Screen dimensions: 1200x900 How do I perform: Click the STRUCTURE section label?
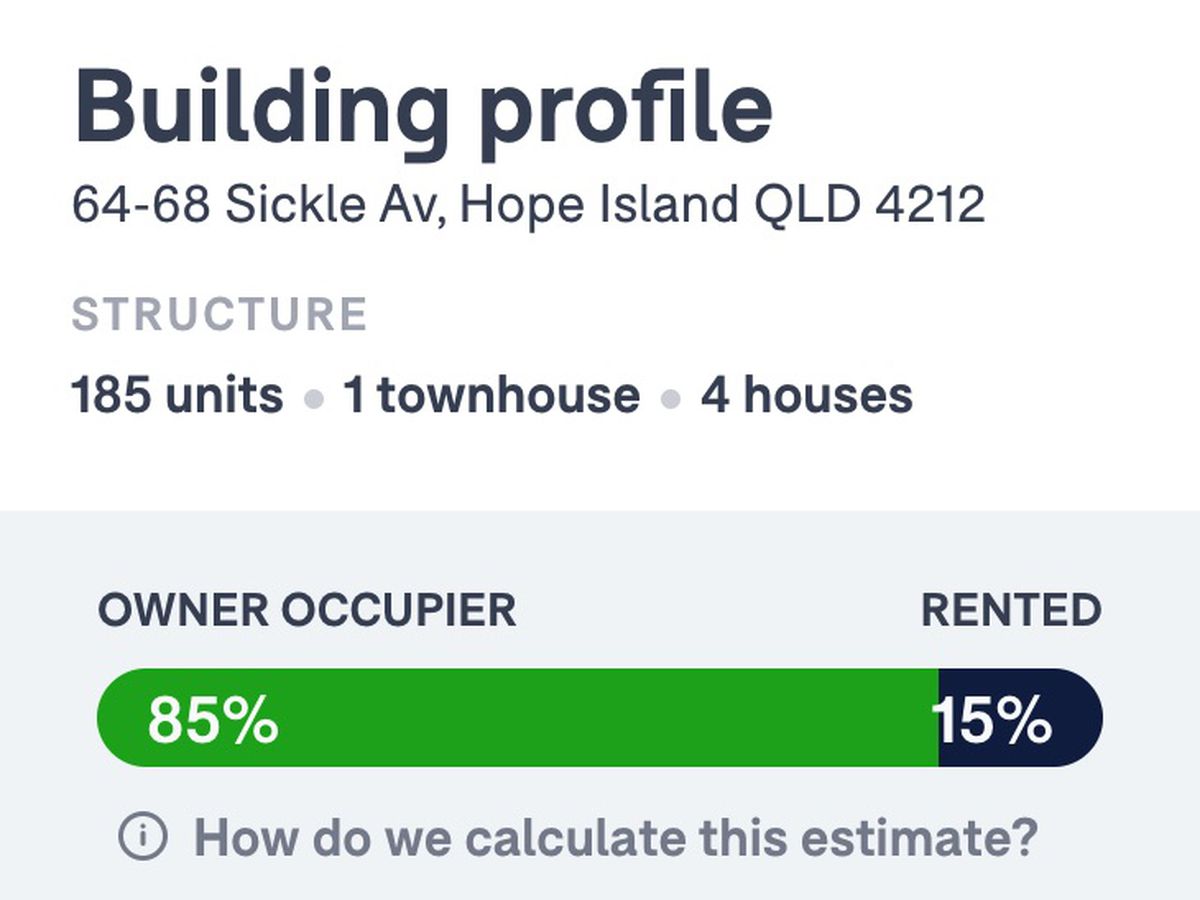(220, 314)
